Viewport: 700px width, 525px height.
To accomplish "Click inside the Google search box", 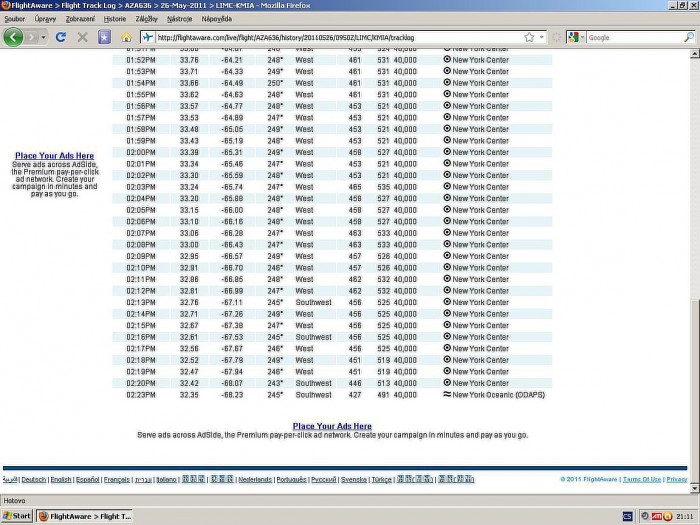I will tap(634, 38).
